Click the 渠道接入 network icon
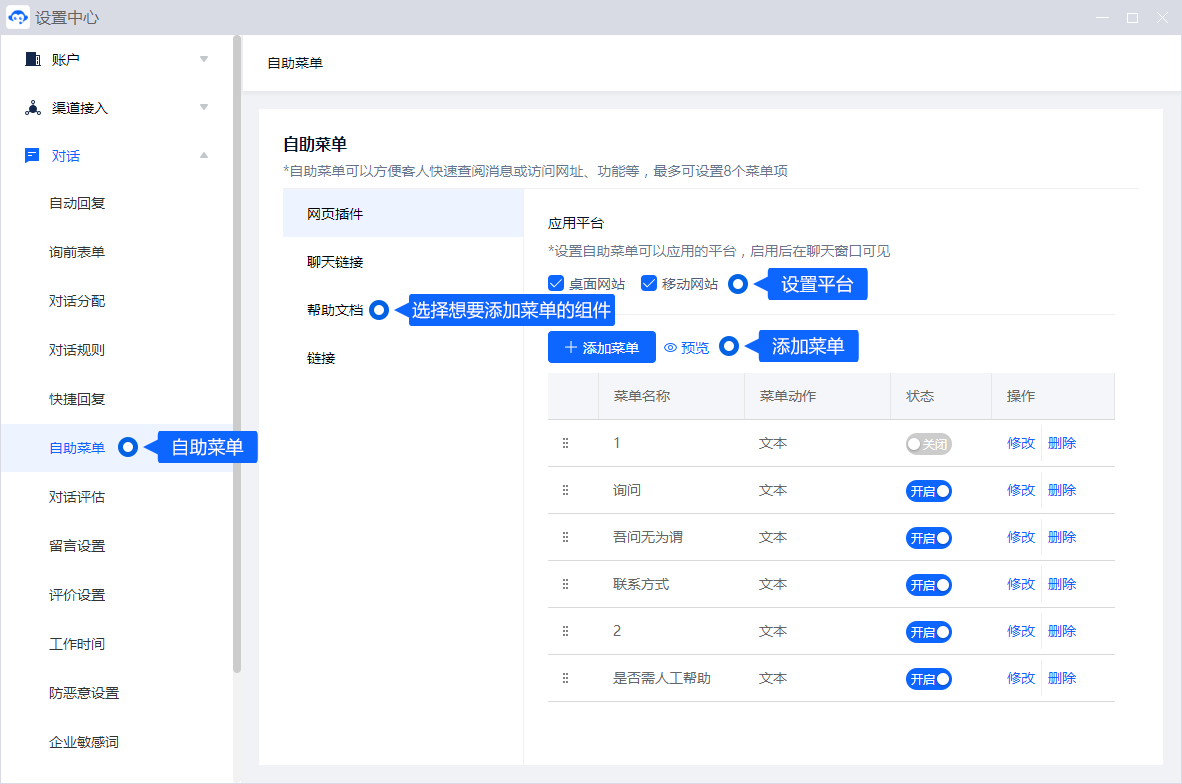The width and height of the screenshot is (1182, 784). click(x=32, y=108)
